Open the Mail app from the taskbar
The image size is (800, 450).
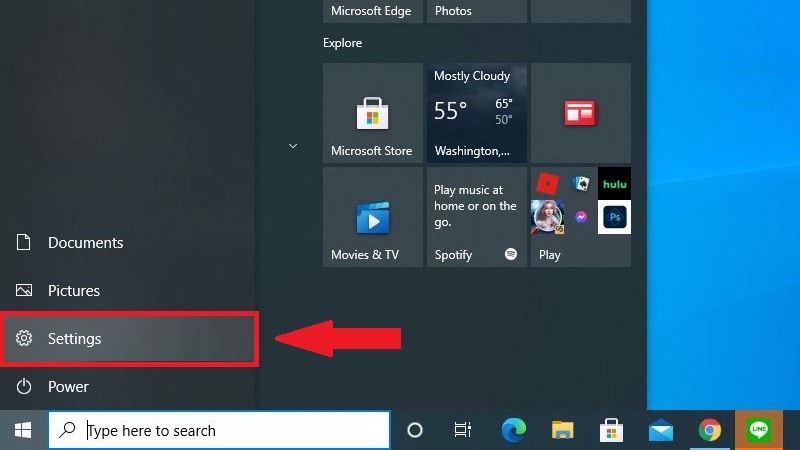click(661, 430)
